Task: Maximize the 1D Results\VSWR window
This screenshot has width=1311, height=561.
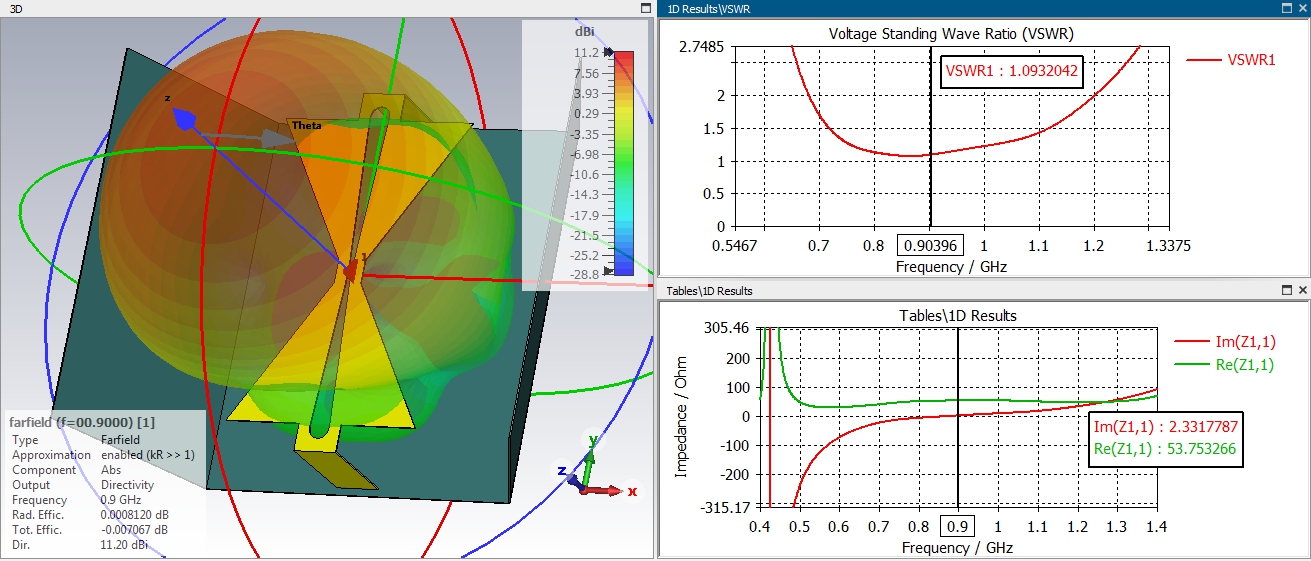Action: (x=1288, y=7)
